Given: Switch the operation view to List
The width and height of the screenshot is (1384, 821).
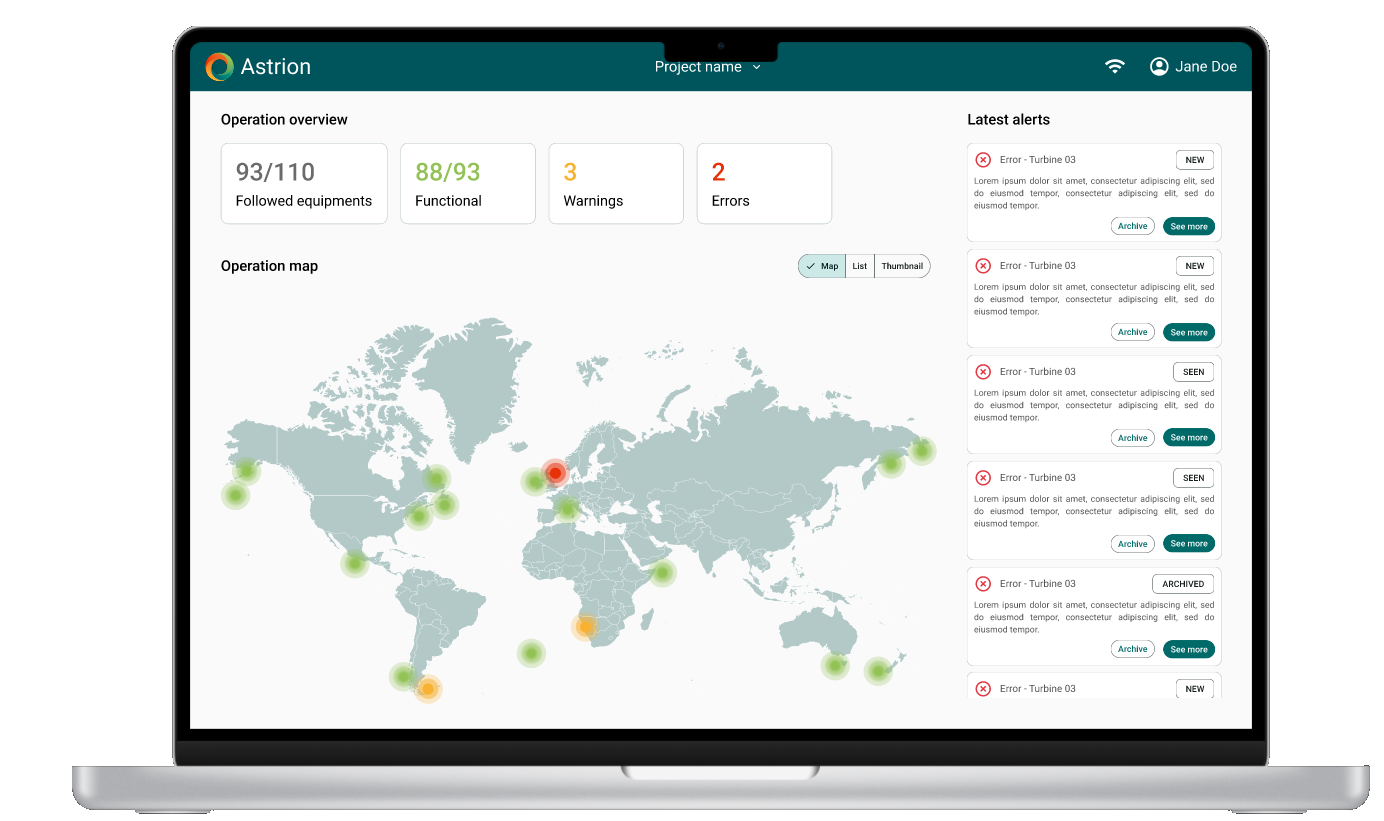Looking at the screenshot, I should coord(860,266).
